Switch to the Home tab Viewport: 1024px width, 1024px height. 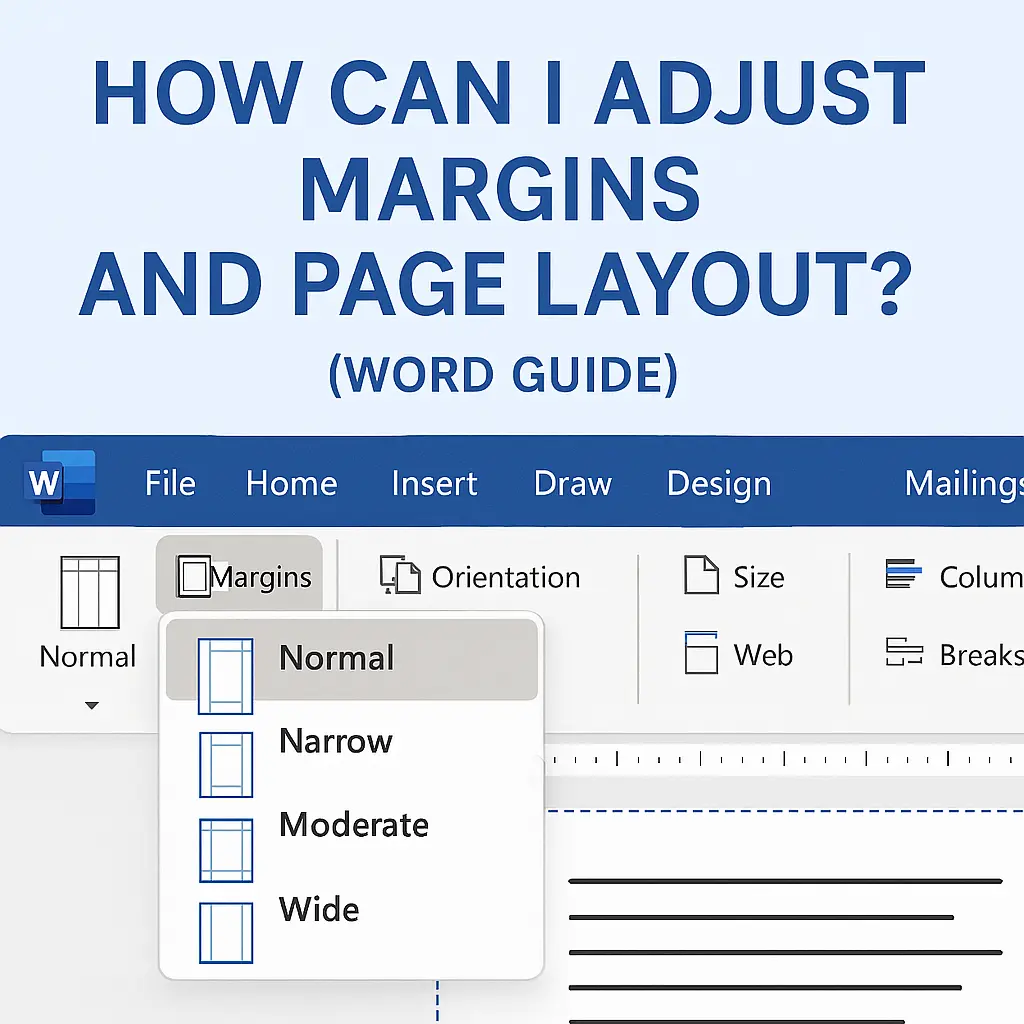pos(290,483)
